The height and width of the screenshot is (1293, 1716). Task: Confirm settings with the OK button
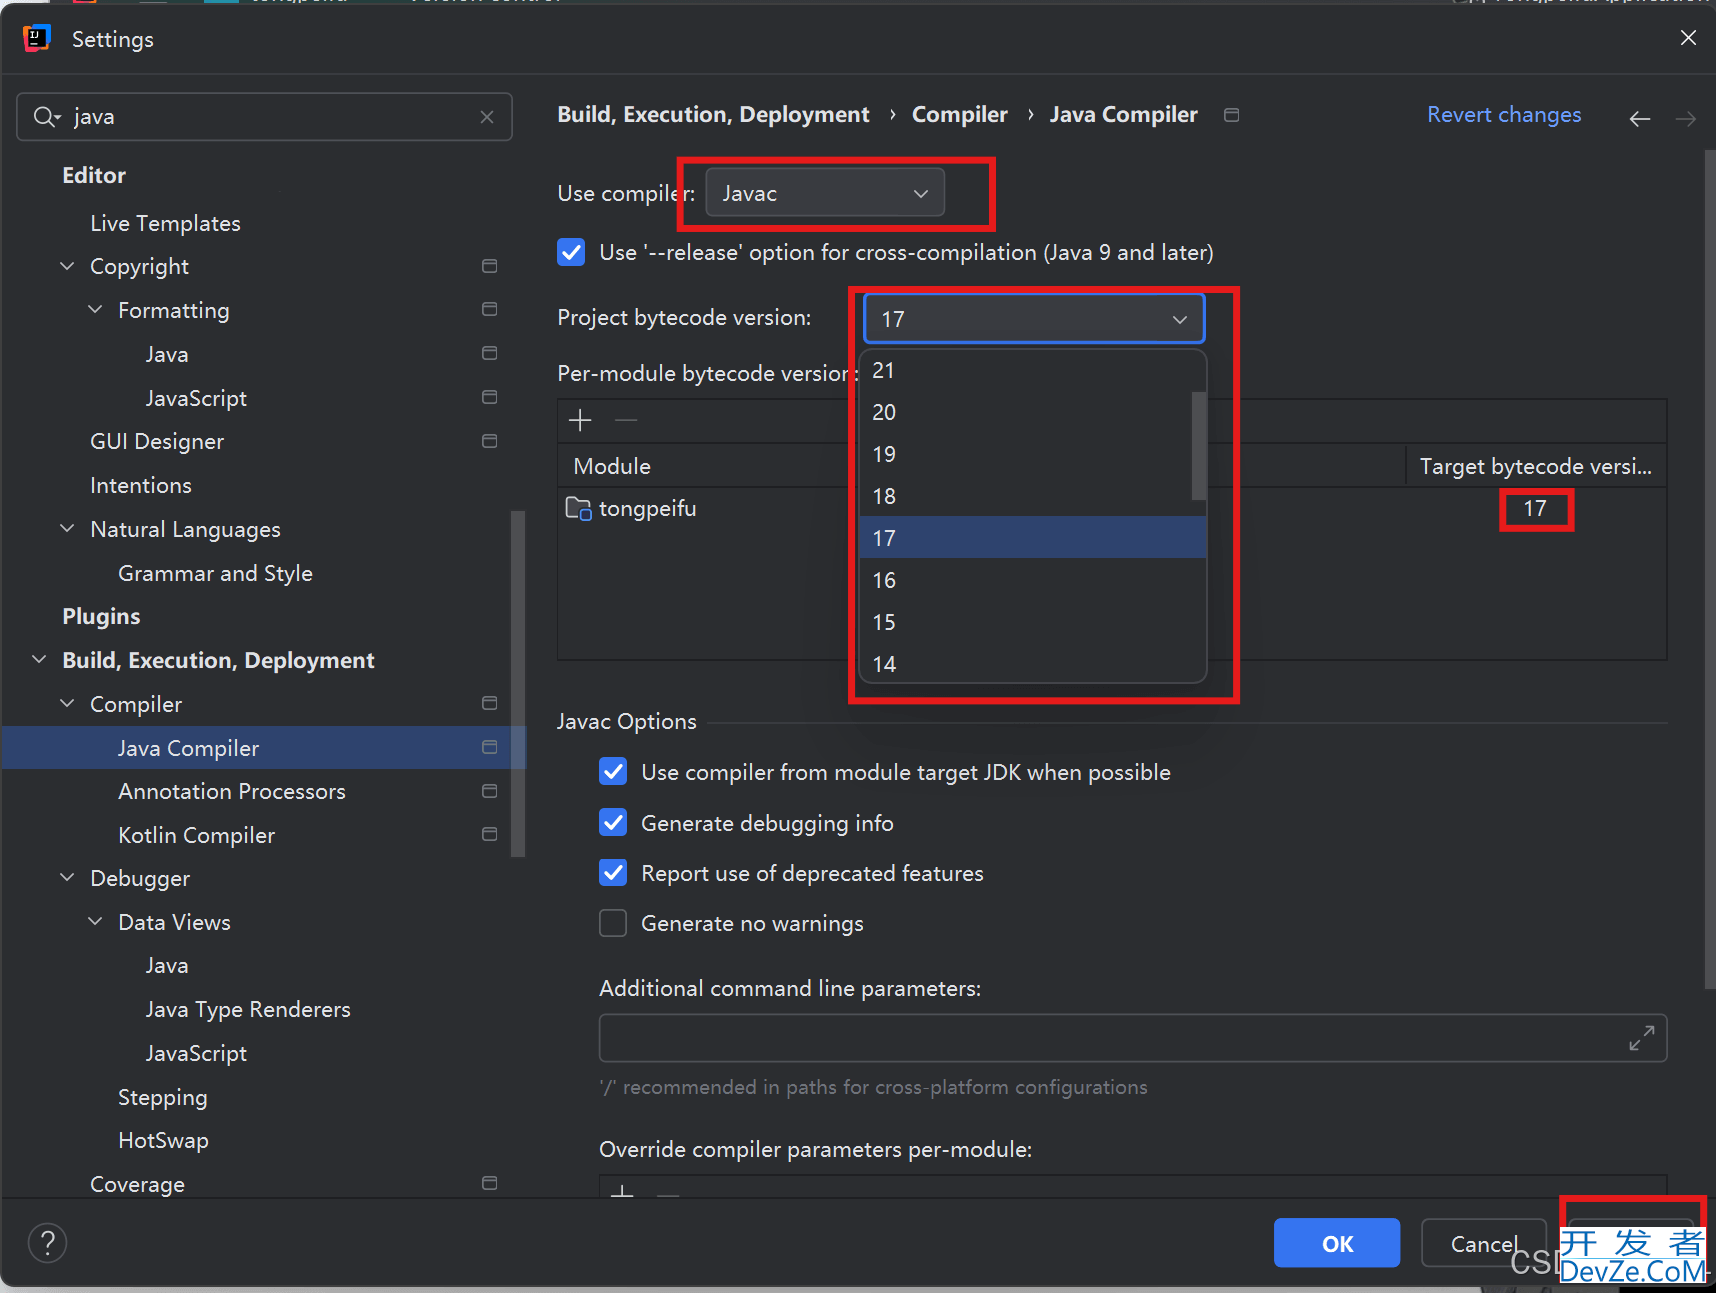1337,1243
